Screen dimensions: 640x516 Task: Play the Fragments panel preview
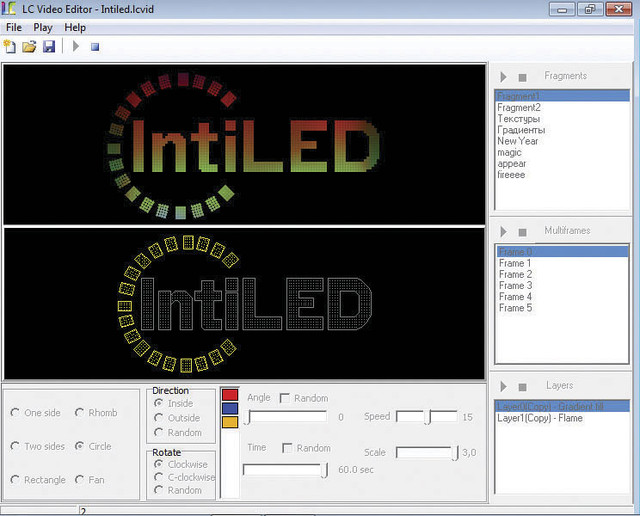click(503, 77)
